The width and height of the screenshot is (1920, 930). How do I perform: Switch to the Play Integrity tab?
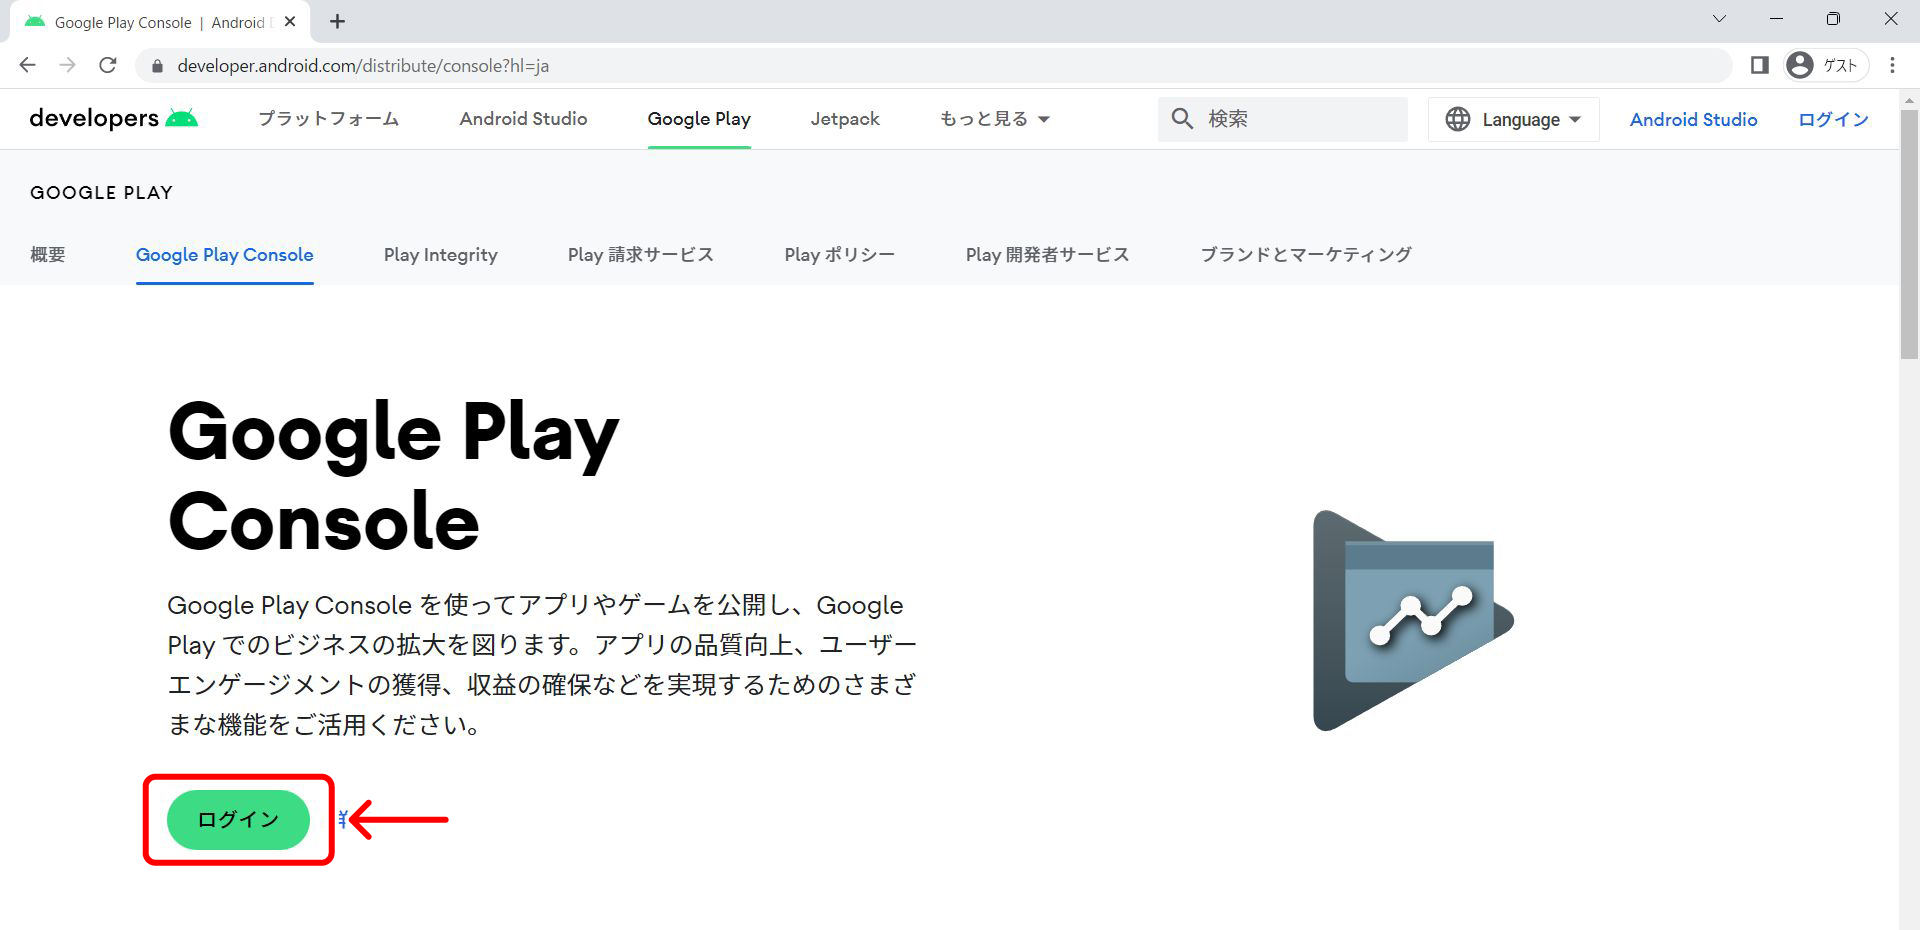pyautogui.click(x=440, y=255)
